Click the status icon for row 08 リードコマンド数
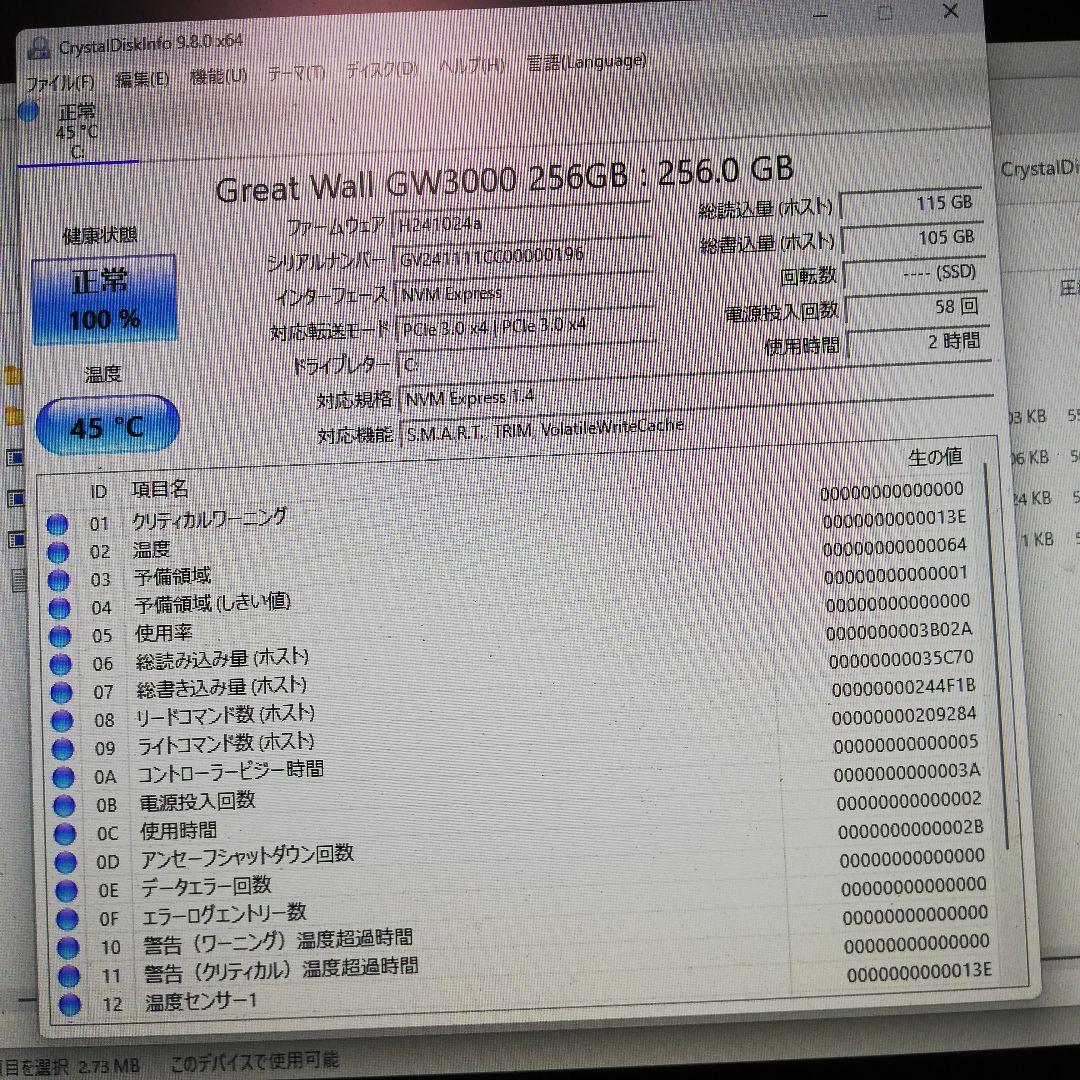The image size is (1080, 1080). 62,720
